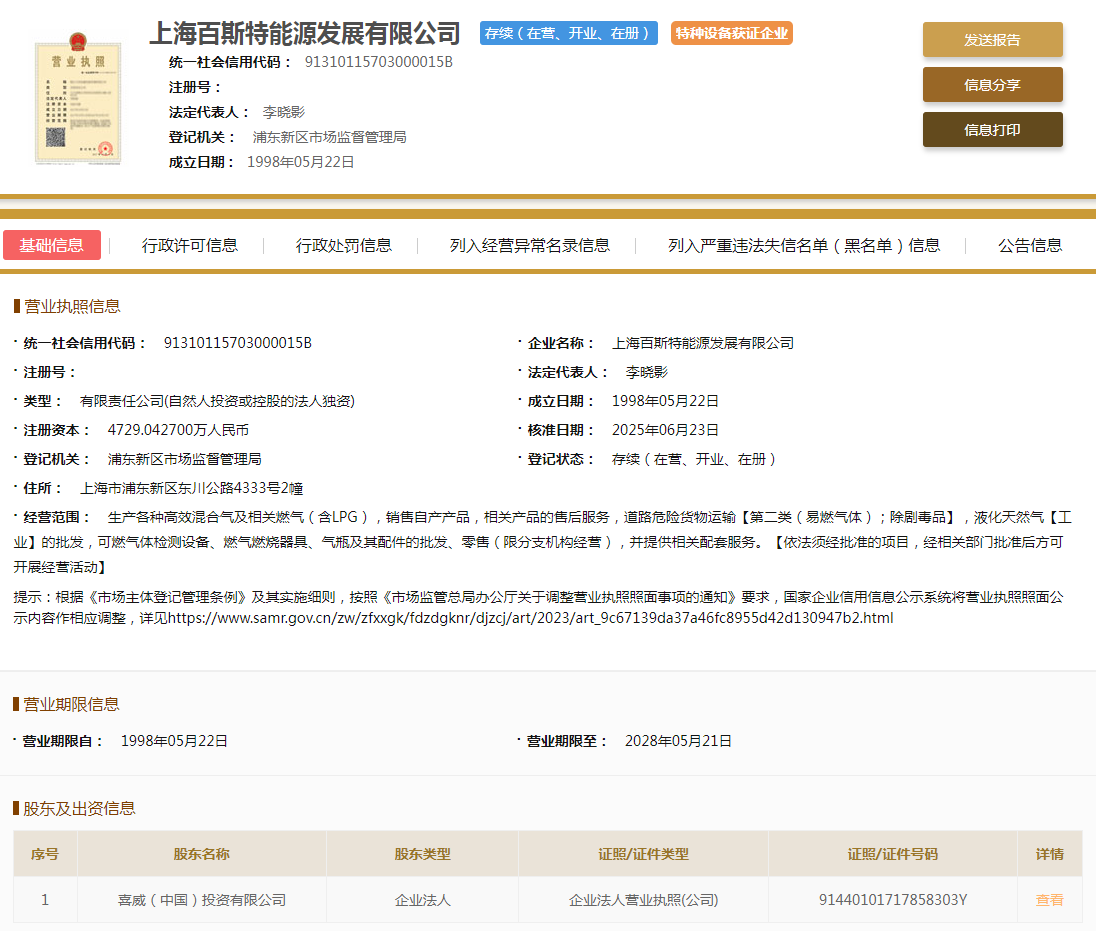Click 登记机关 value in 营业执照信息 section
Screen dimensions: 1096x931
[185, 459]
